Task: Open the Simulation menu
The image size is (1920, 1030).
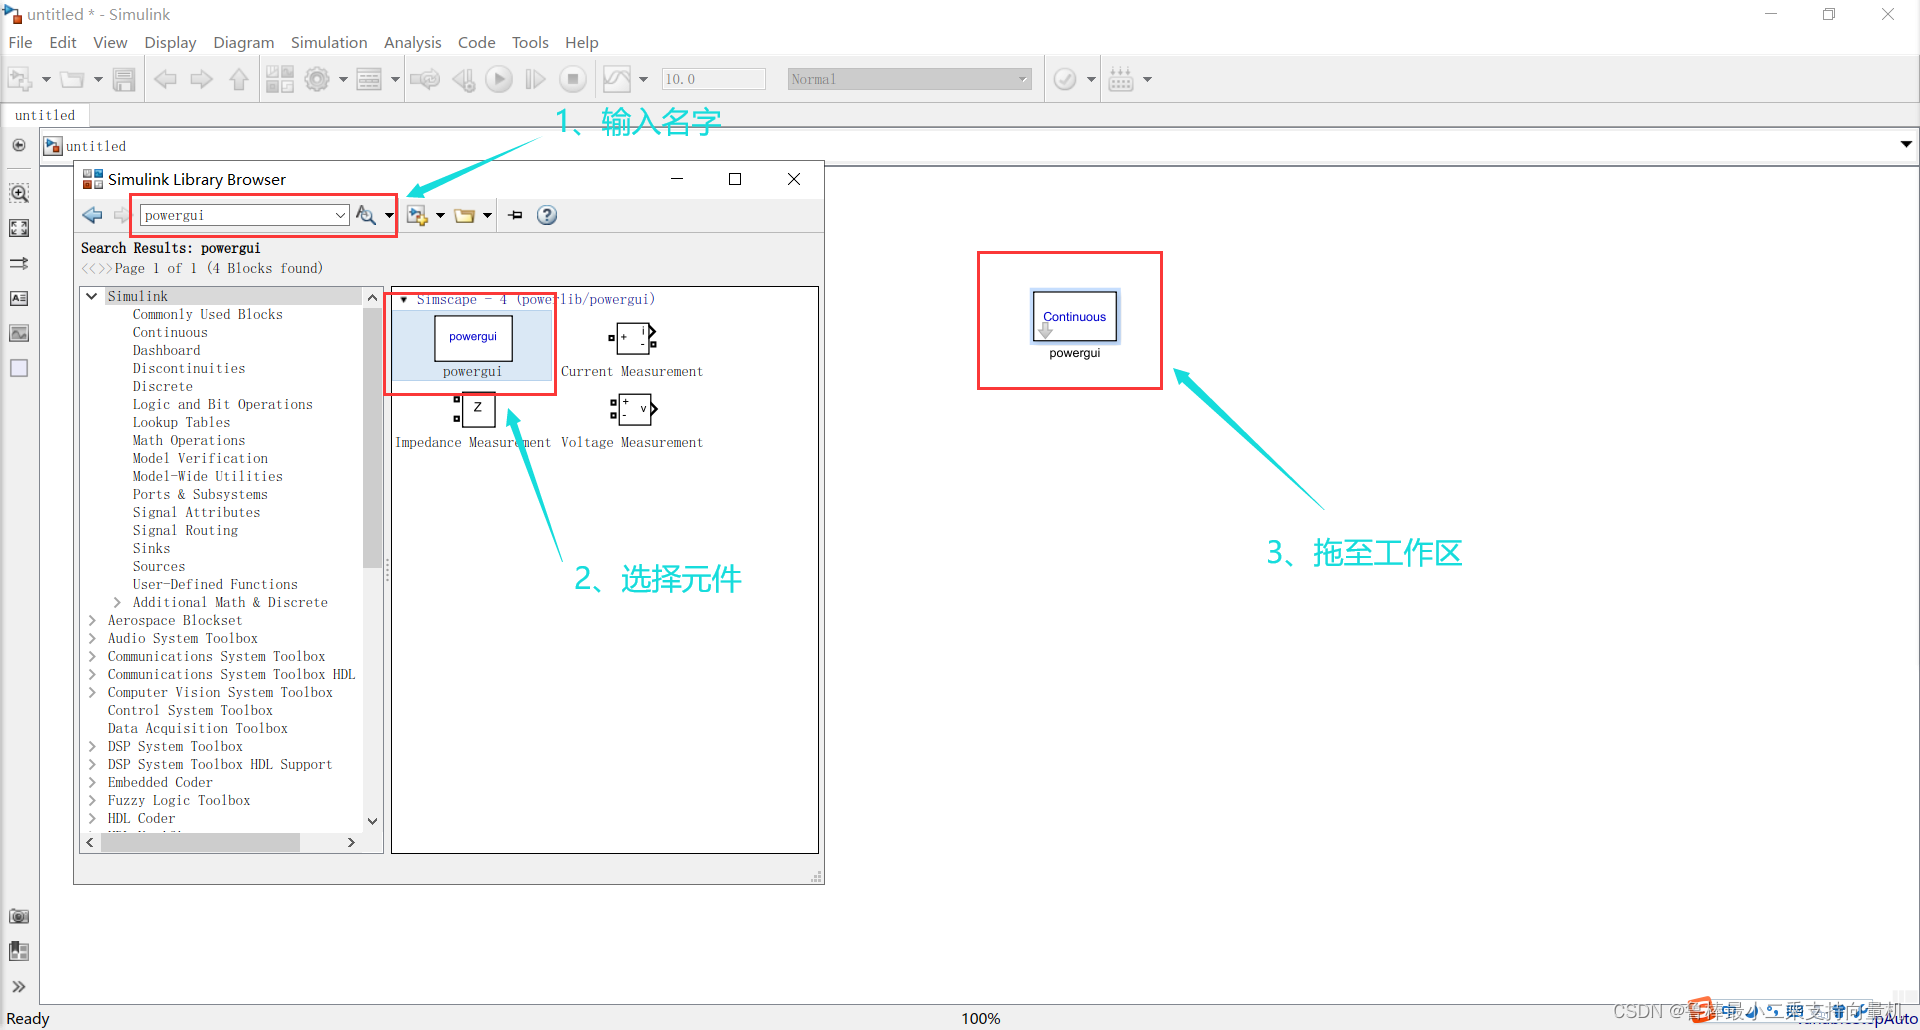Action: 329,42
